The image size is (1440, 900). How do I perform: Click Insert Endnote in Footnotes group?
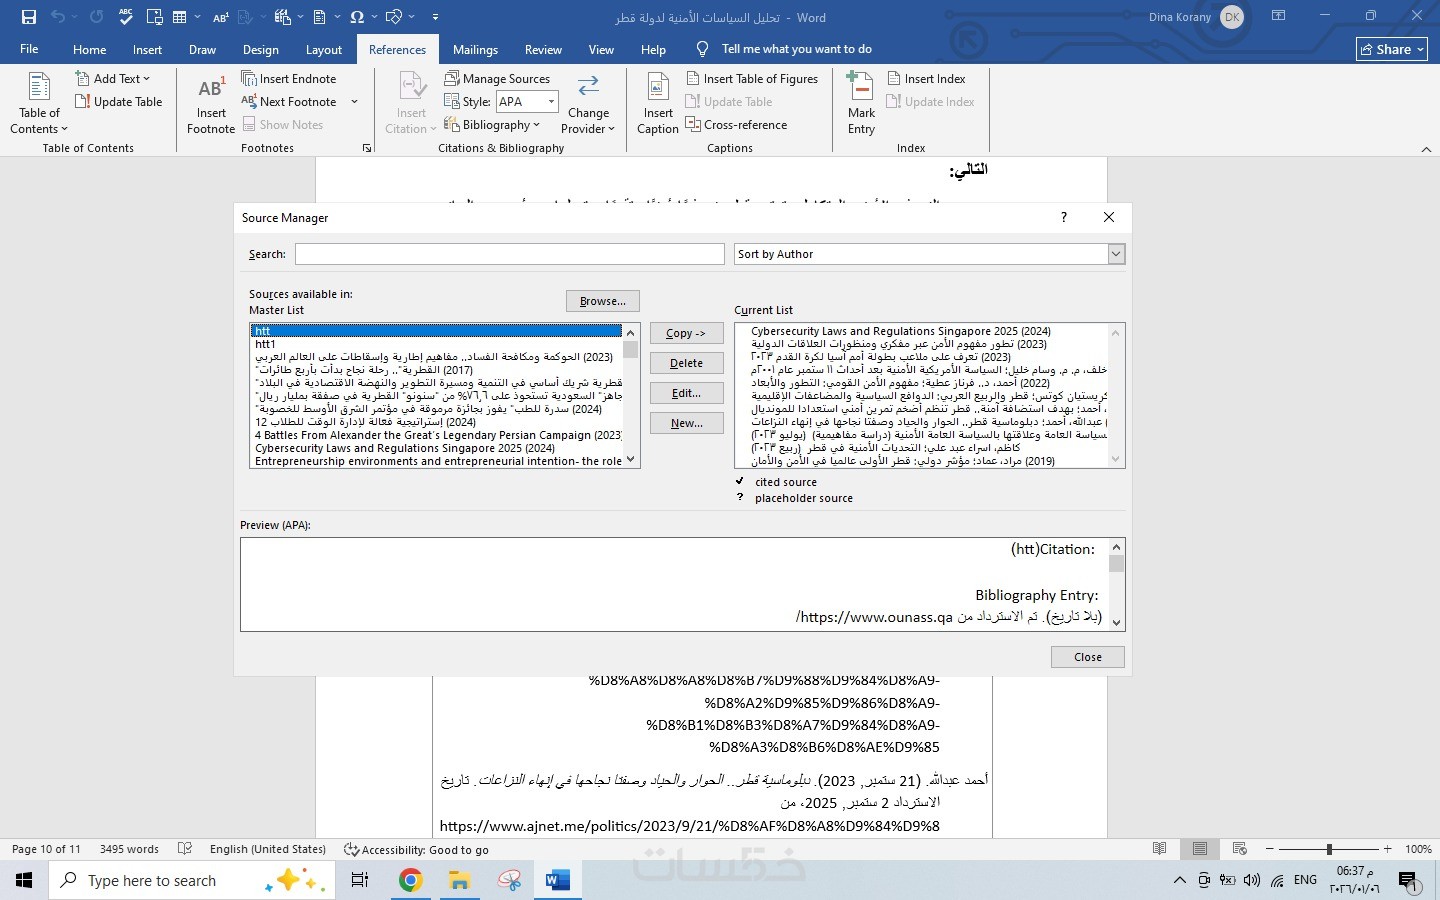pos(289,78)
